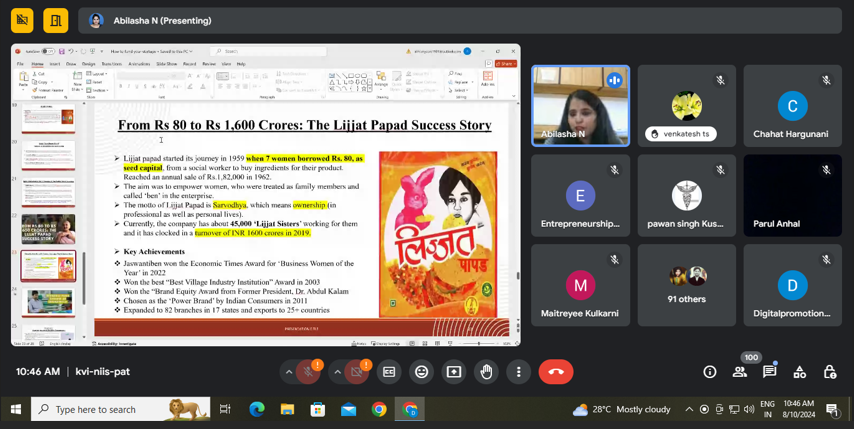Screen dimensions: 854x429
Task: Open the File tab in PowerPoint
Action: click(21, 64)
